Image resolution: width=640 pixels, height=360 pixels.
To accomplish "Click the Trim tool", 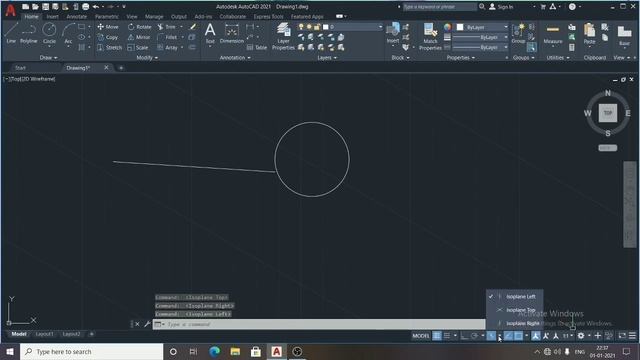I will (x=167, y=27).
